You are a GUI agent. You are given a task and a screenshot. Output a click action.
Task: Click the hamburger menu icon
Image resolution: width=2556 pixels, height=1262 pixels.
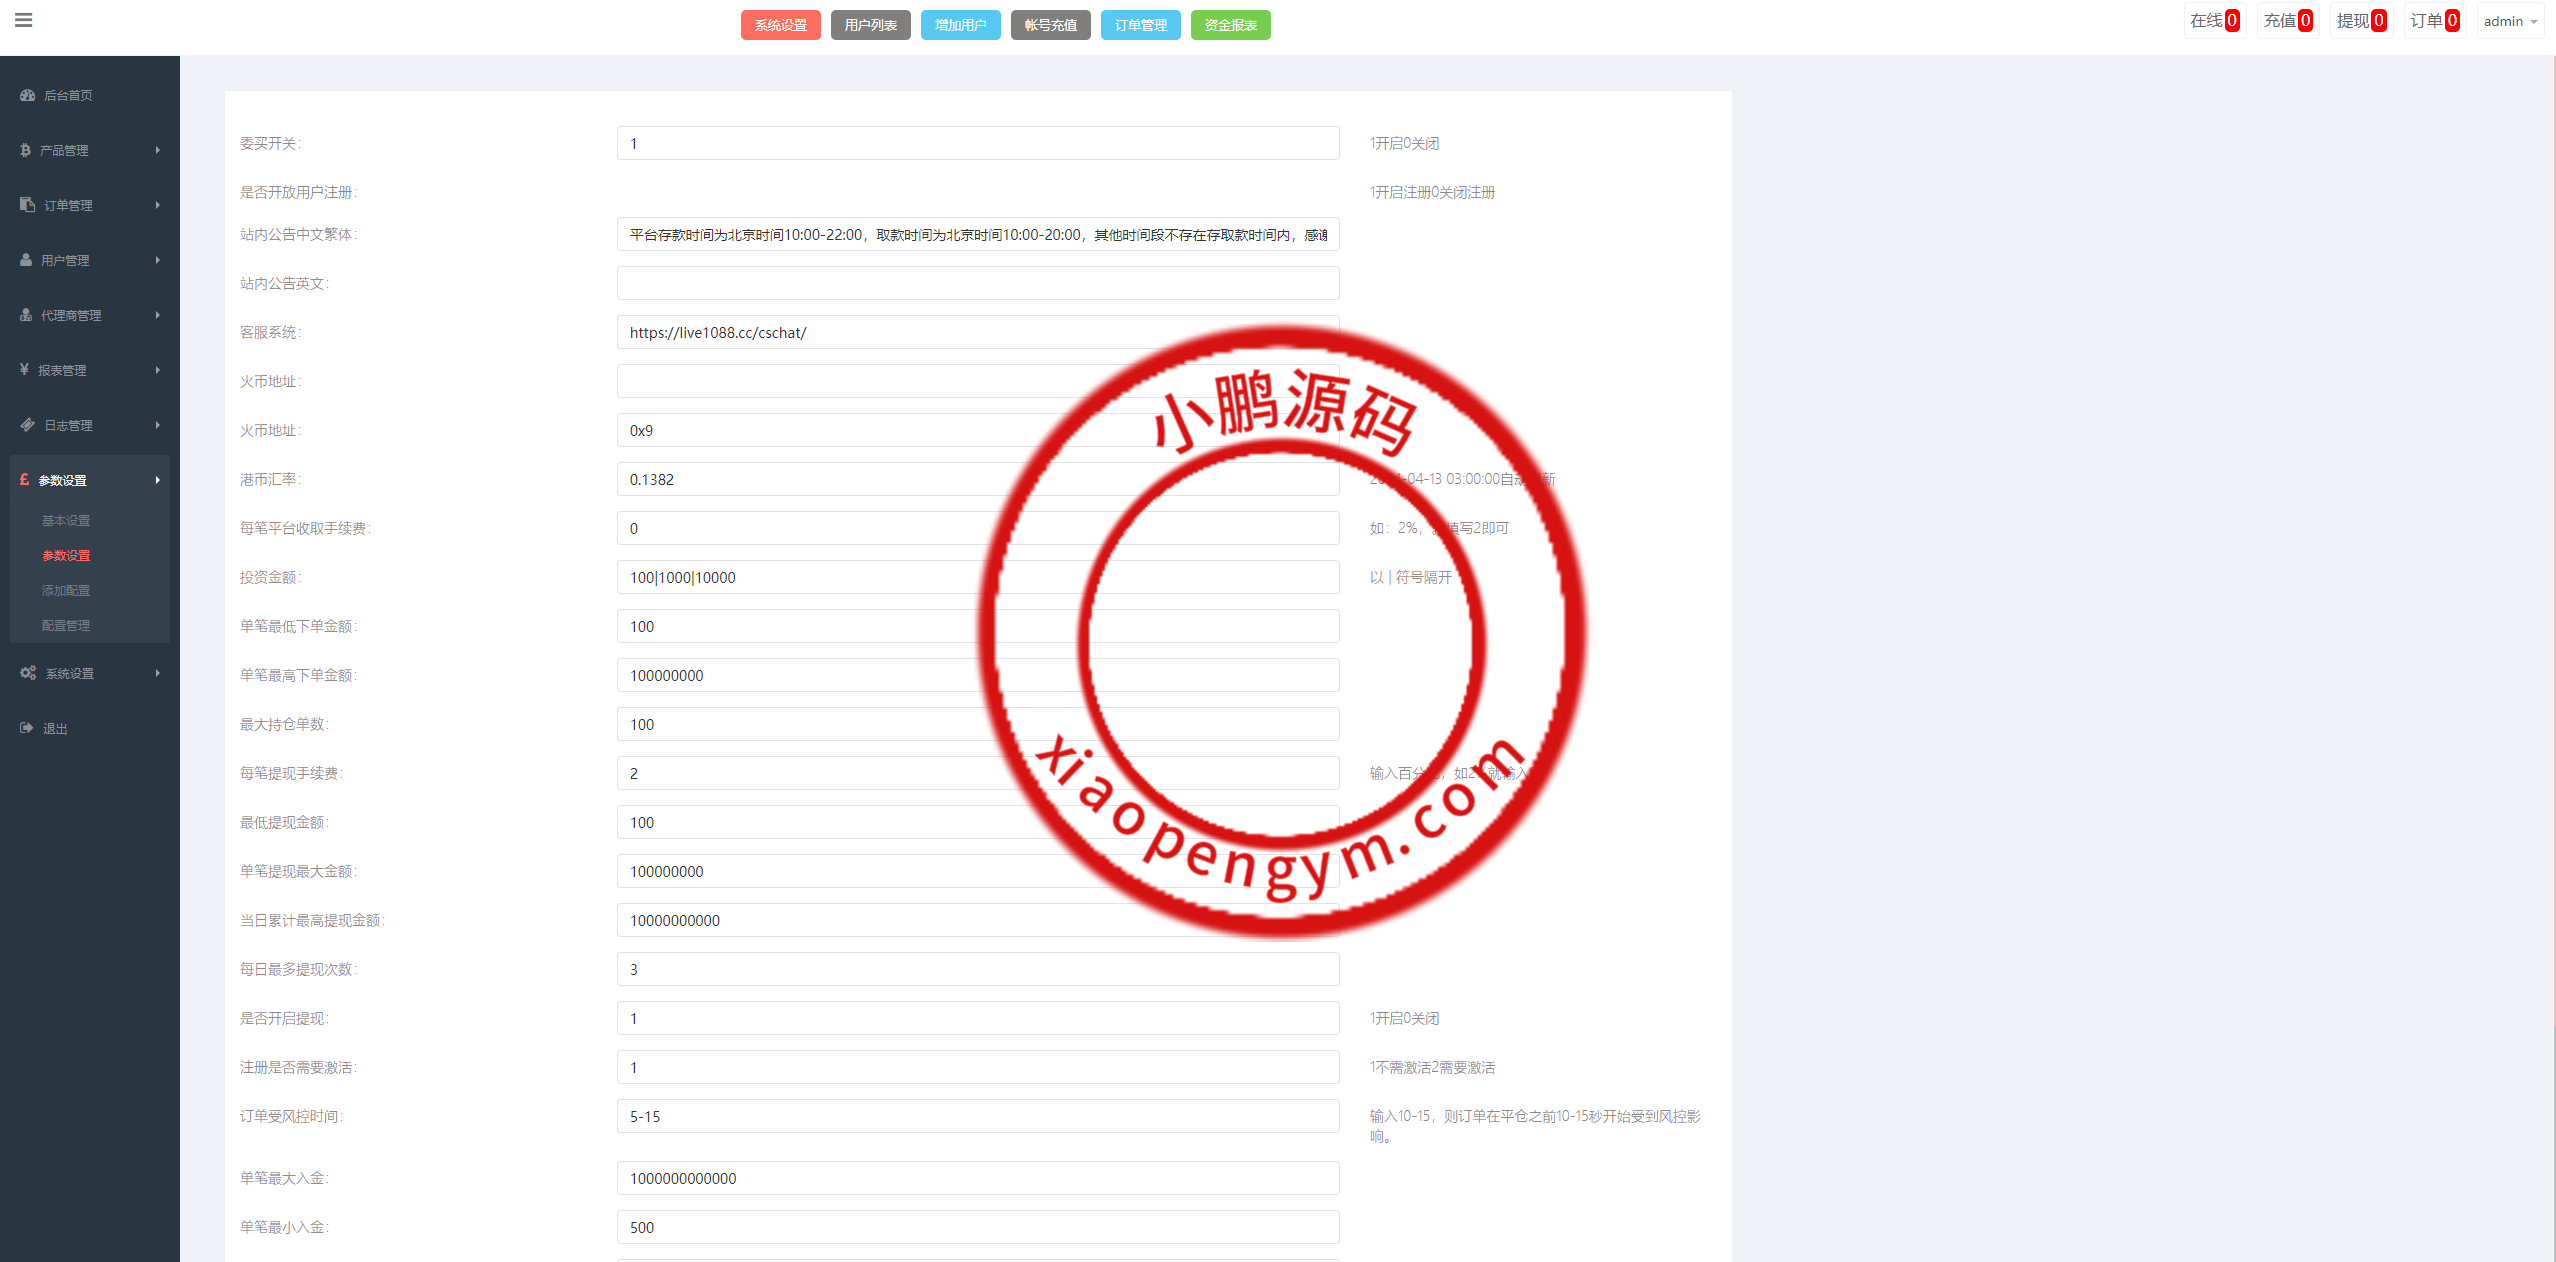point(24,20)
